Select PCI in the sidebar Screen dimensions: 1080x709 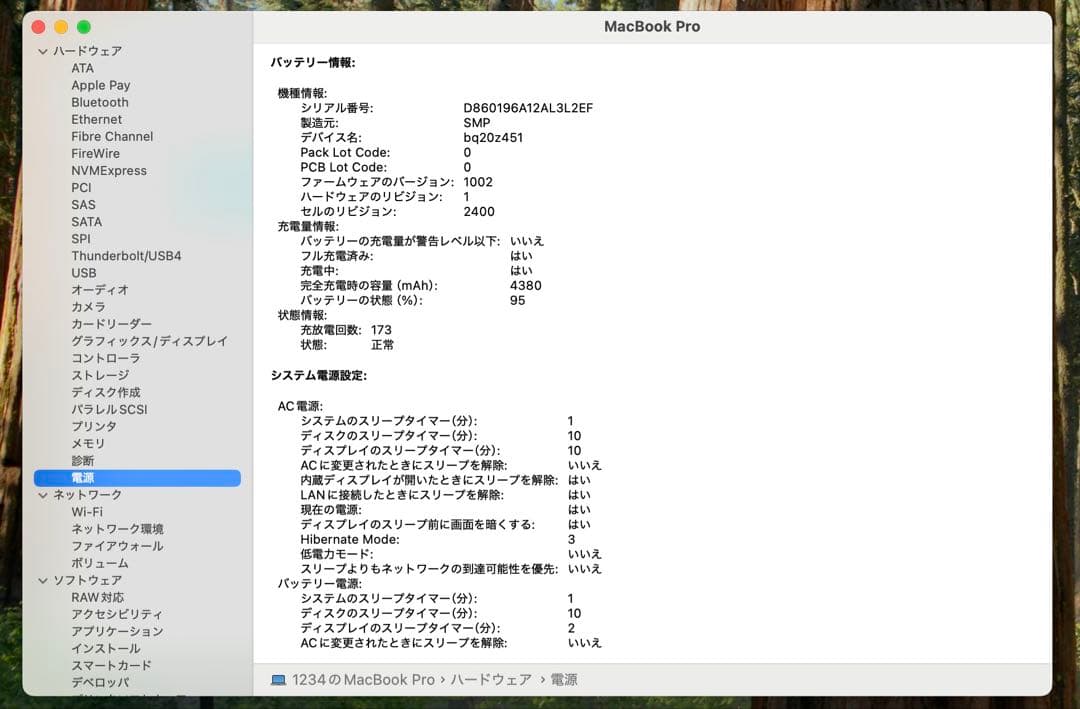click(81, 187)
